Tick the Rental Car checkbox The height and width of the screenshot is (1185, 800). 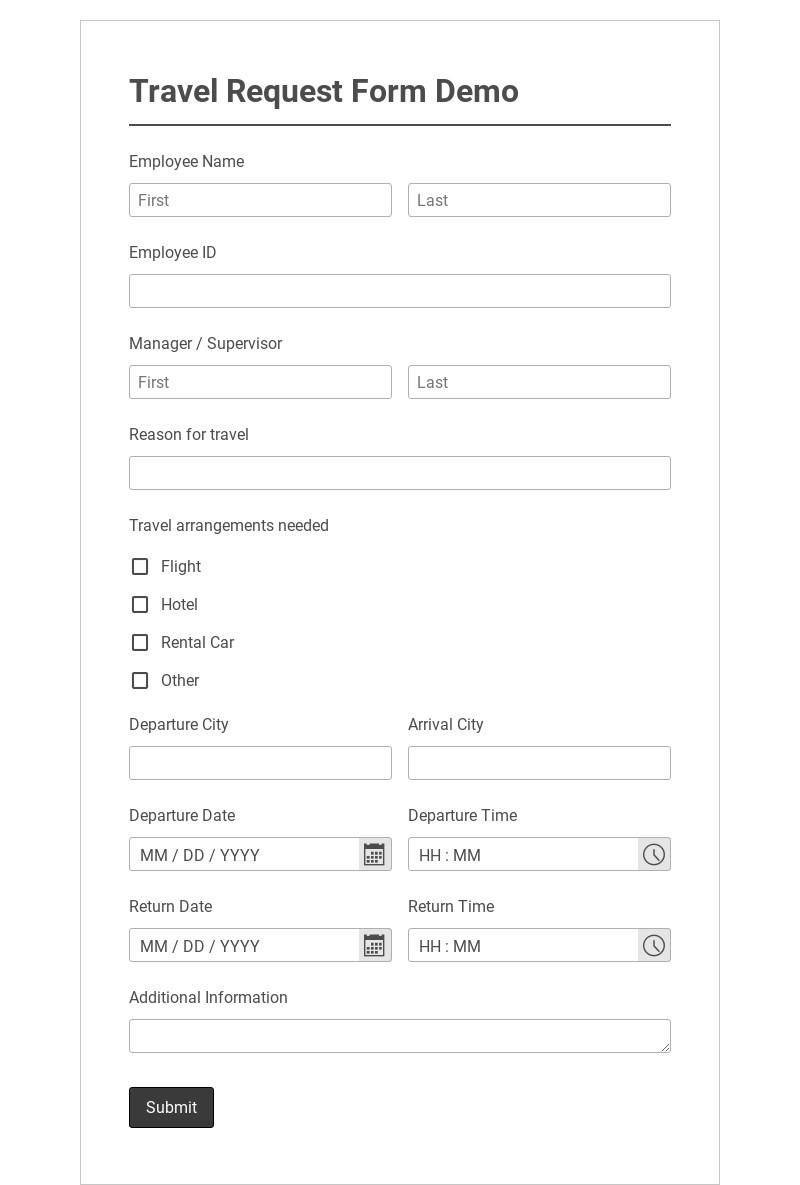coord(140,643)
